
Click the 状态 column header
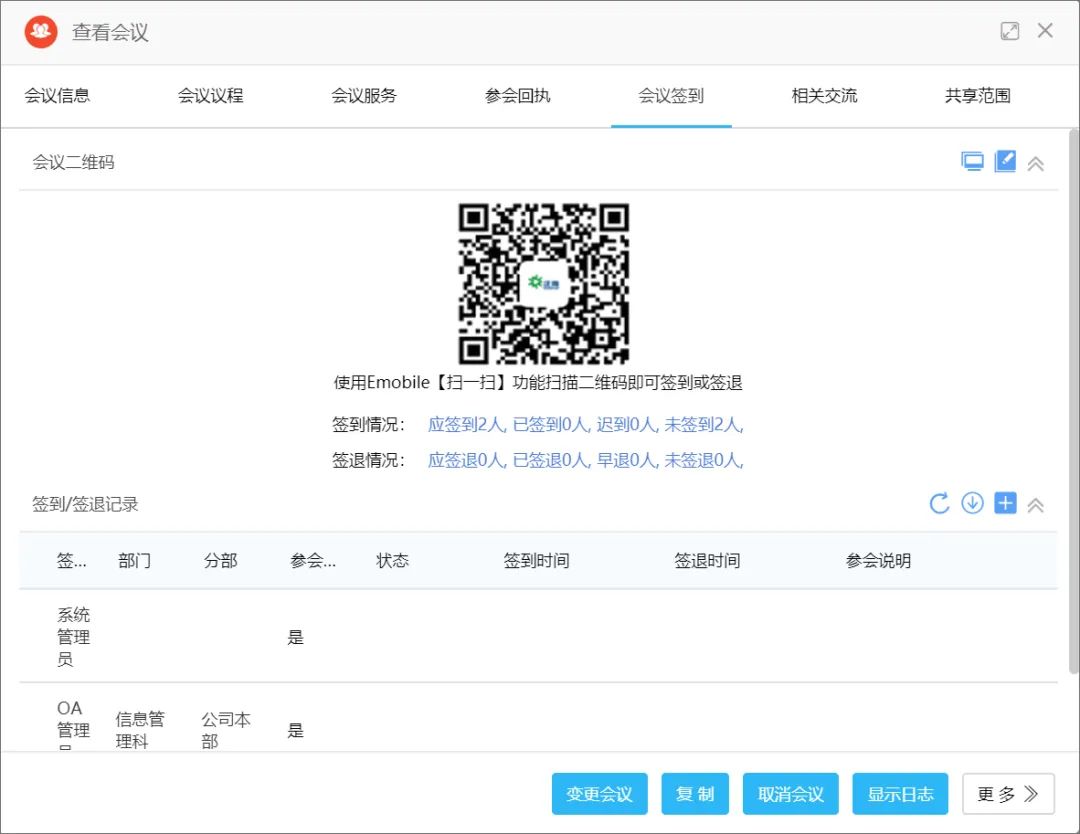coord(393,561)
